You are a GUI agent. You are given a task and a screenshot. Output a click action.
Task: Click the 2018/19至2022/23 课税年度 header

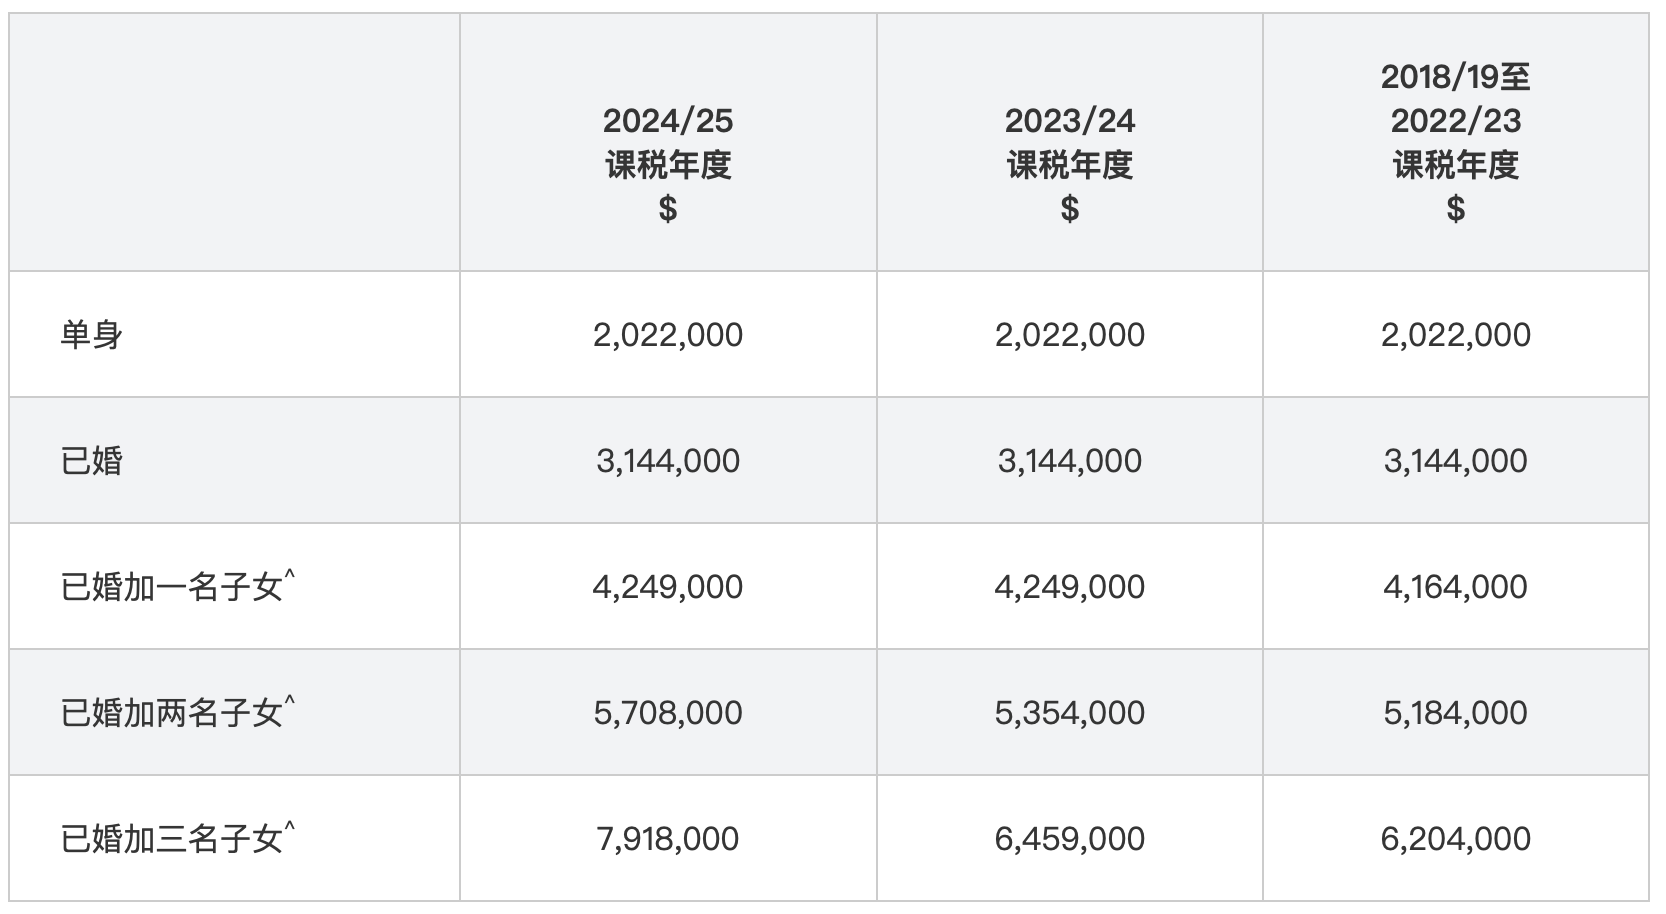(x=1456, y=142)
